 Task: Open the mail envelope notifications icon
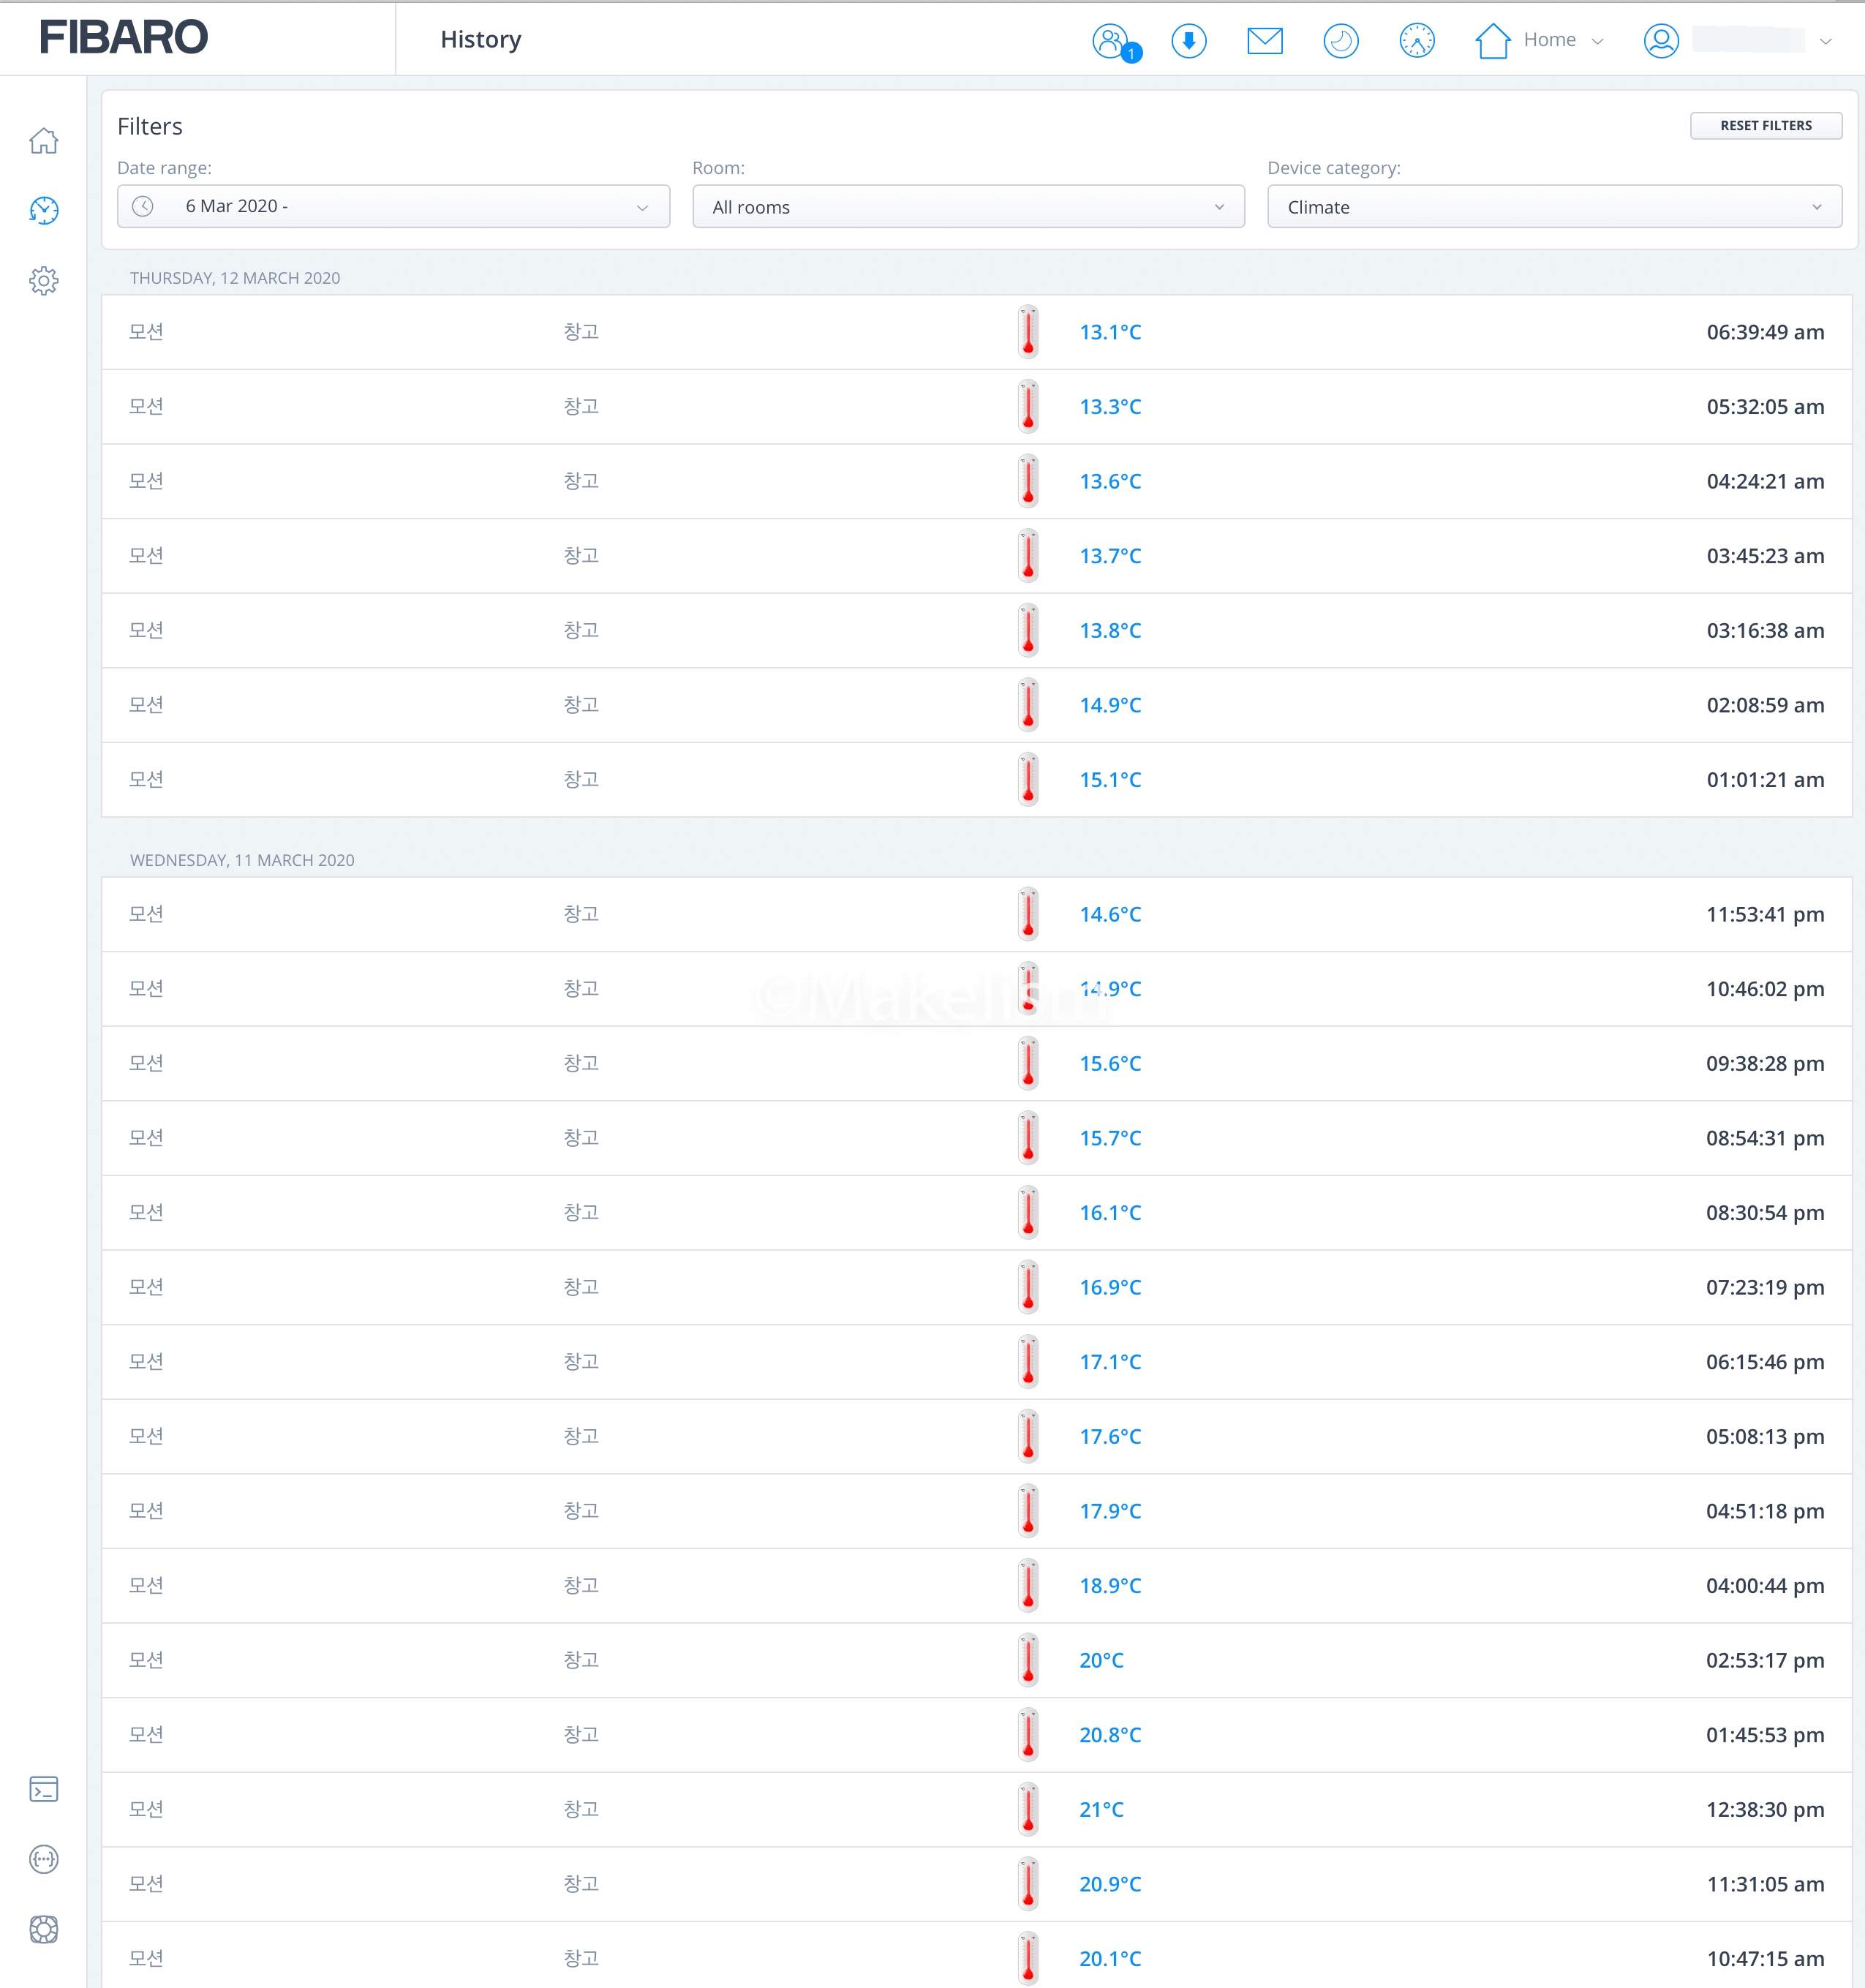1264,41
